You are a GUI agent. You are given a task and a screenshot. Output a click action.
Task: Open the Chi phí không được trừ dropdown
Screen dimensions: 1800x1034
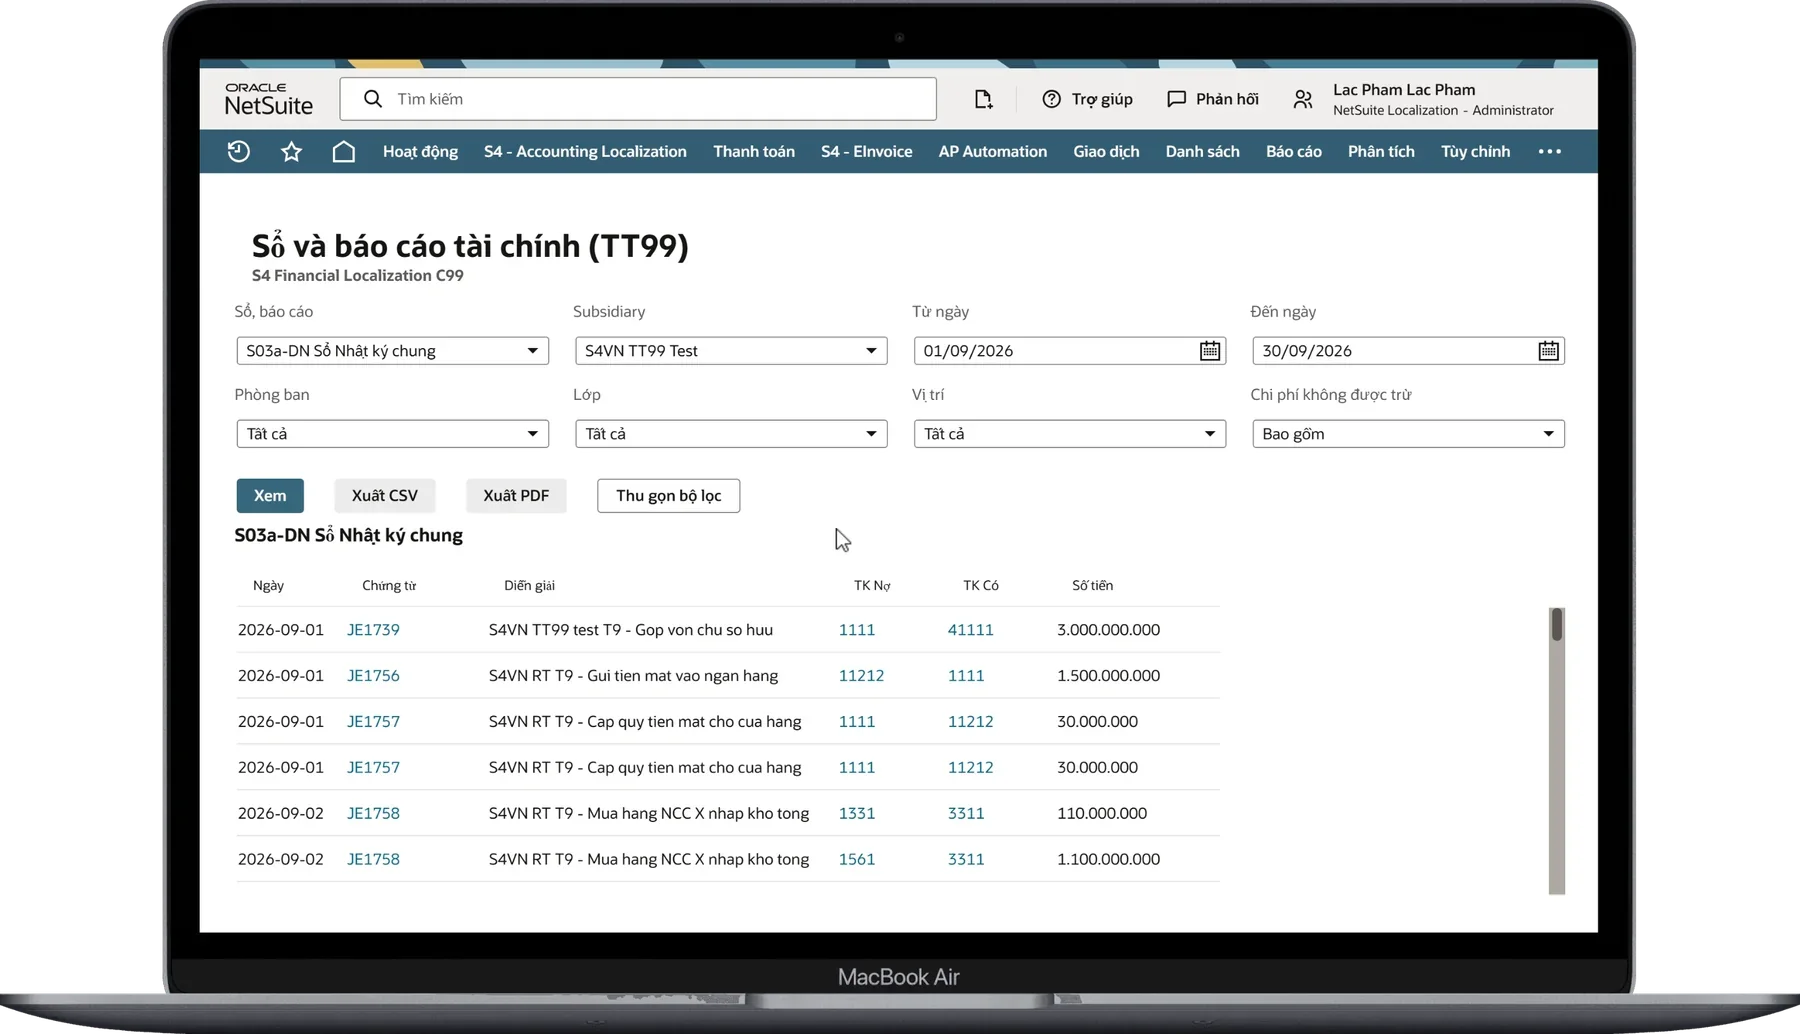[1408, 434]
